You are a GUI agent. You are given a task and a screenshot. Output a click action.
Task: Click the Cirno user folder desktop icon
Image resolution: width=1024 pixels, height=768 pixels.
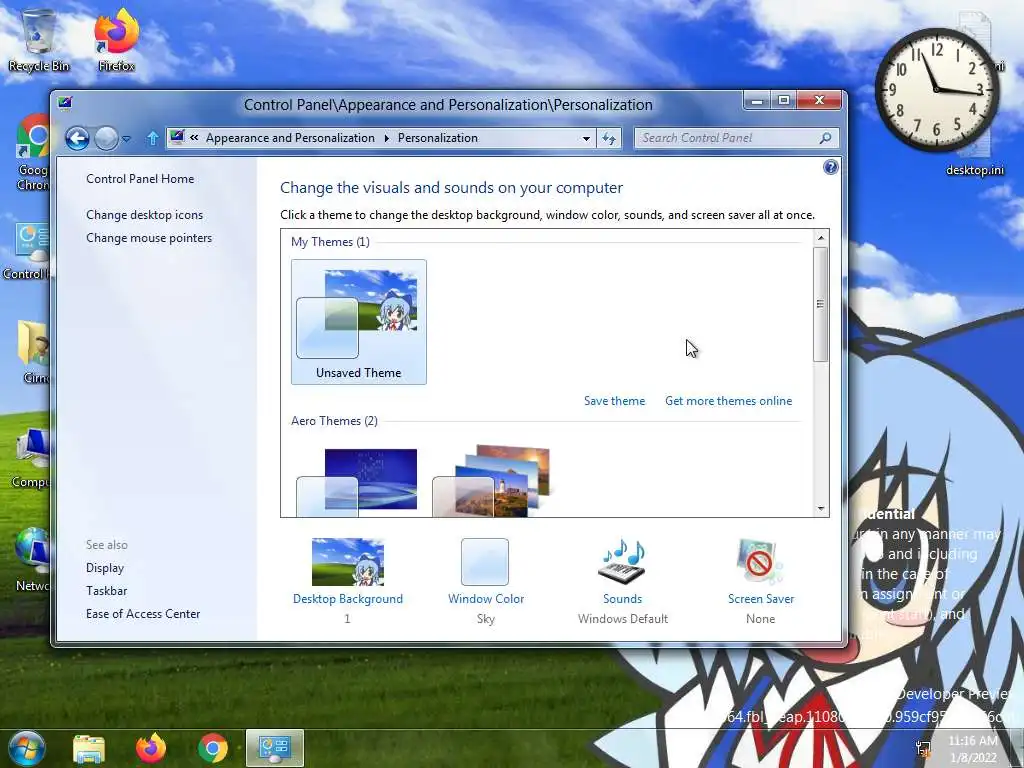pos(33,351)
